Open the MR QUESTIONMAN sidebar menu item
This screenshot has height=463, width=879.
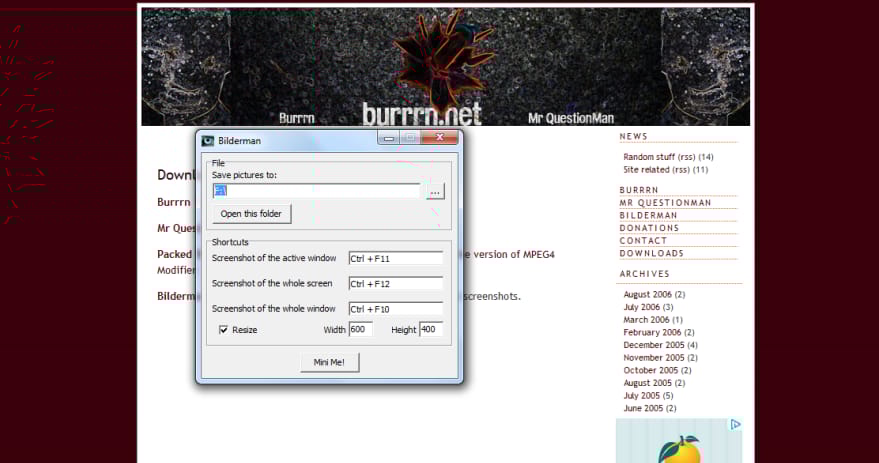(665, 203)
